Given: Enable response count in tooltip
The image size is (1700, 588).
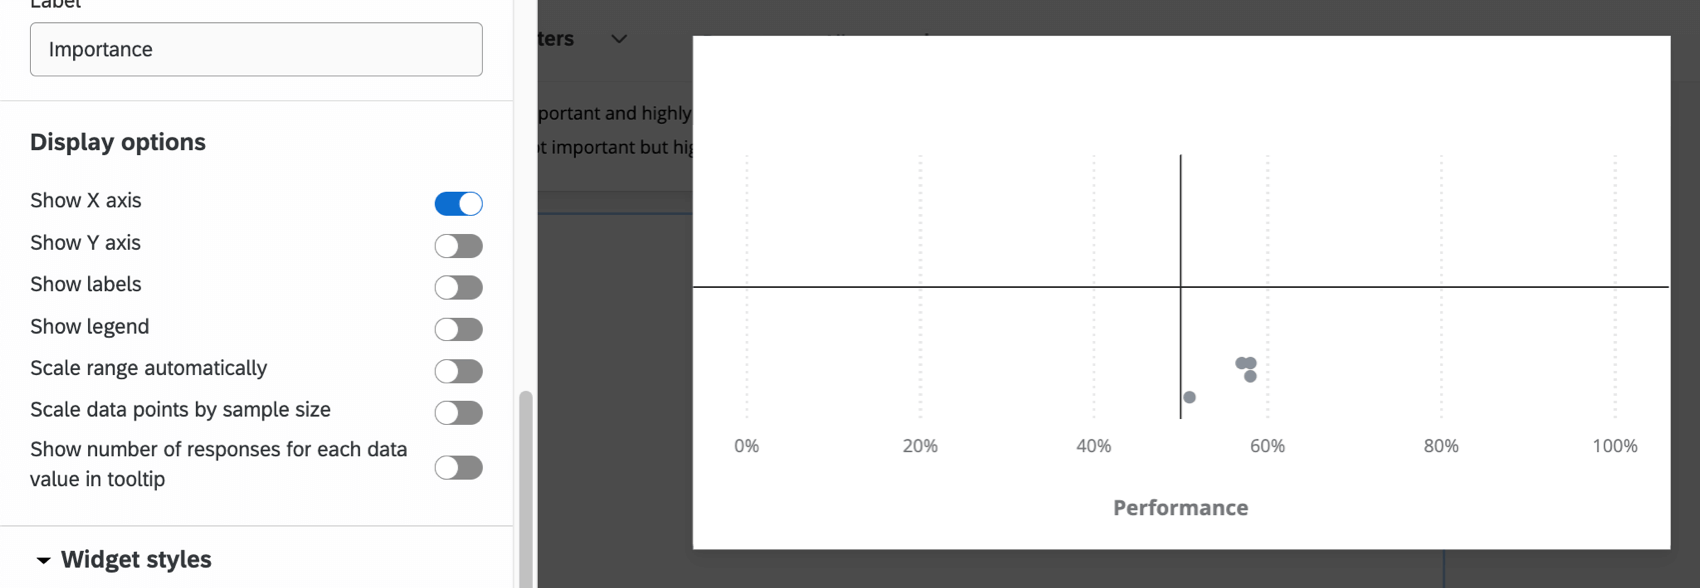Looking at the screenshot, I should 458,467.
